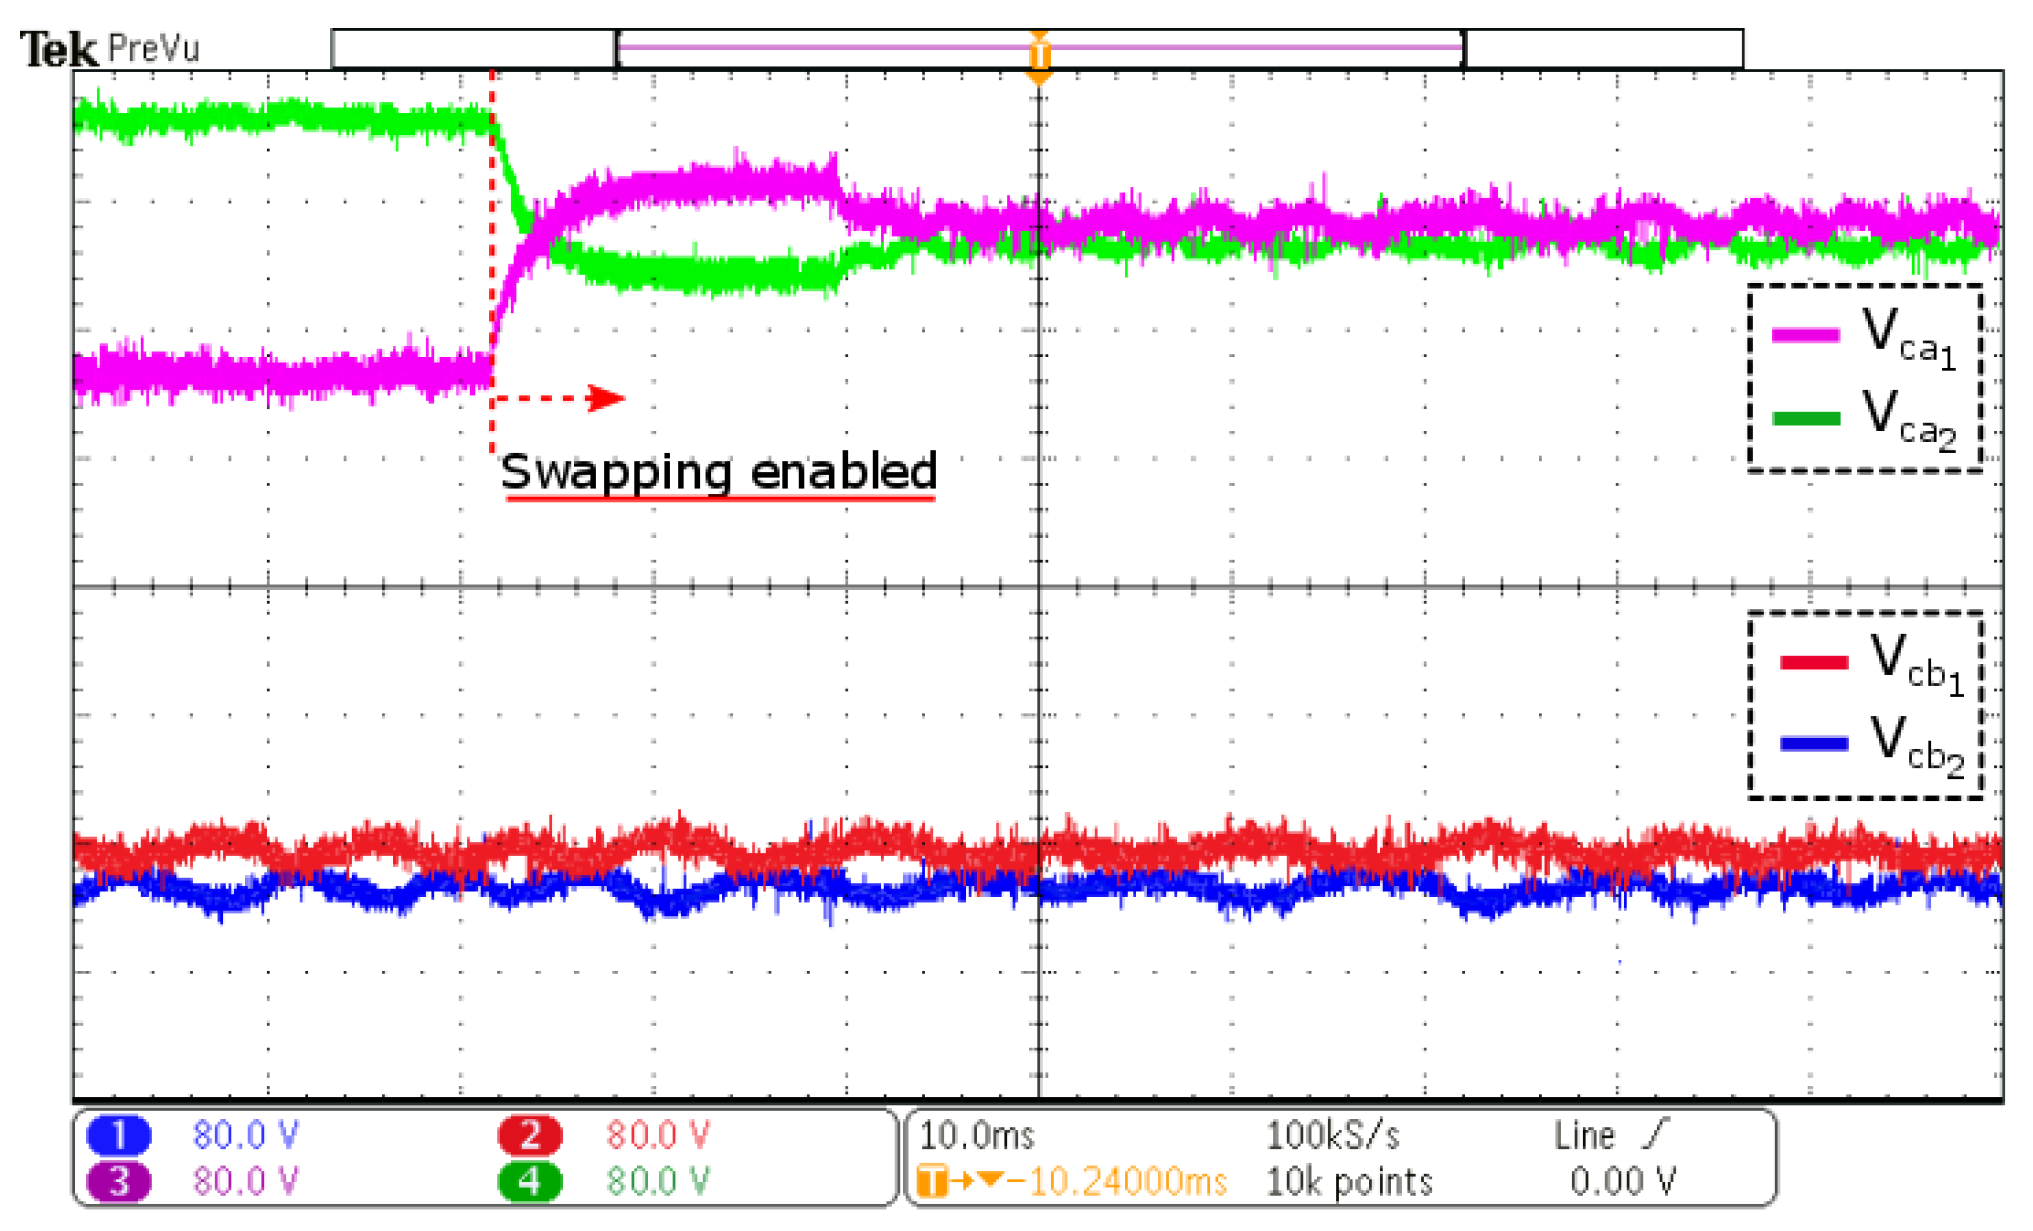Click the channel 2 red badge
The image size is (2033, 1231).
(x=530, y=1135)
